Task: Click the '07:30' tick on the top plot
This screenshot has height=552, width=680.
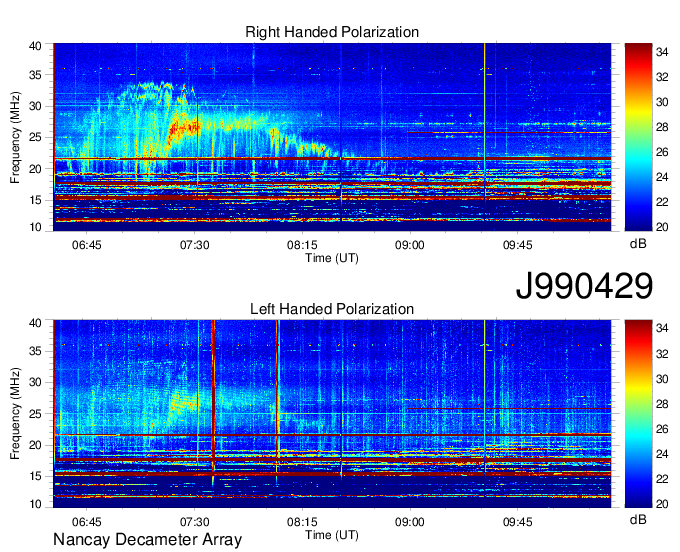Action: (x=194, y=245)
